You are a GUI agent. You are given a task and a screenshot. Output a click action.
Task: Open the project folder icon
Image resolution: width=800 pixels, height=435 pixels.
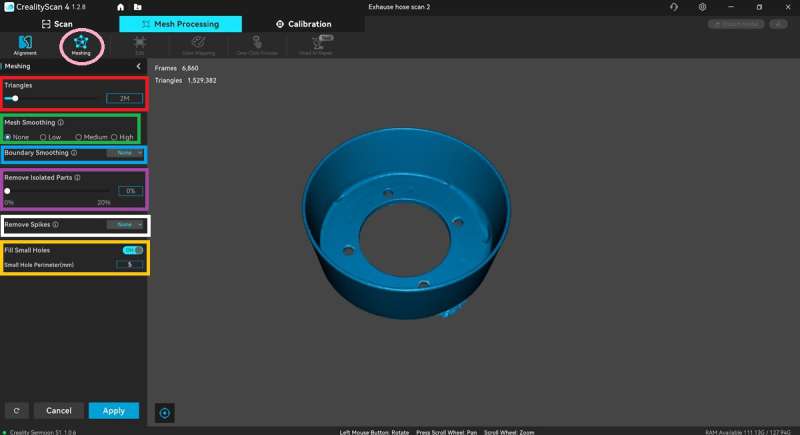136,7
